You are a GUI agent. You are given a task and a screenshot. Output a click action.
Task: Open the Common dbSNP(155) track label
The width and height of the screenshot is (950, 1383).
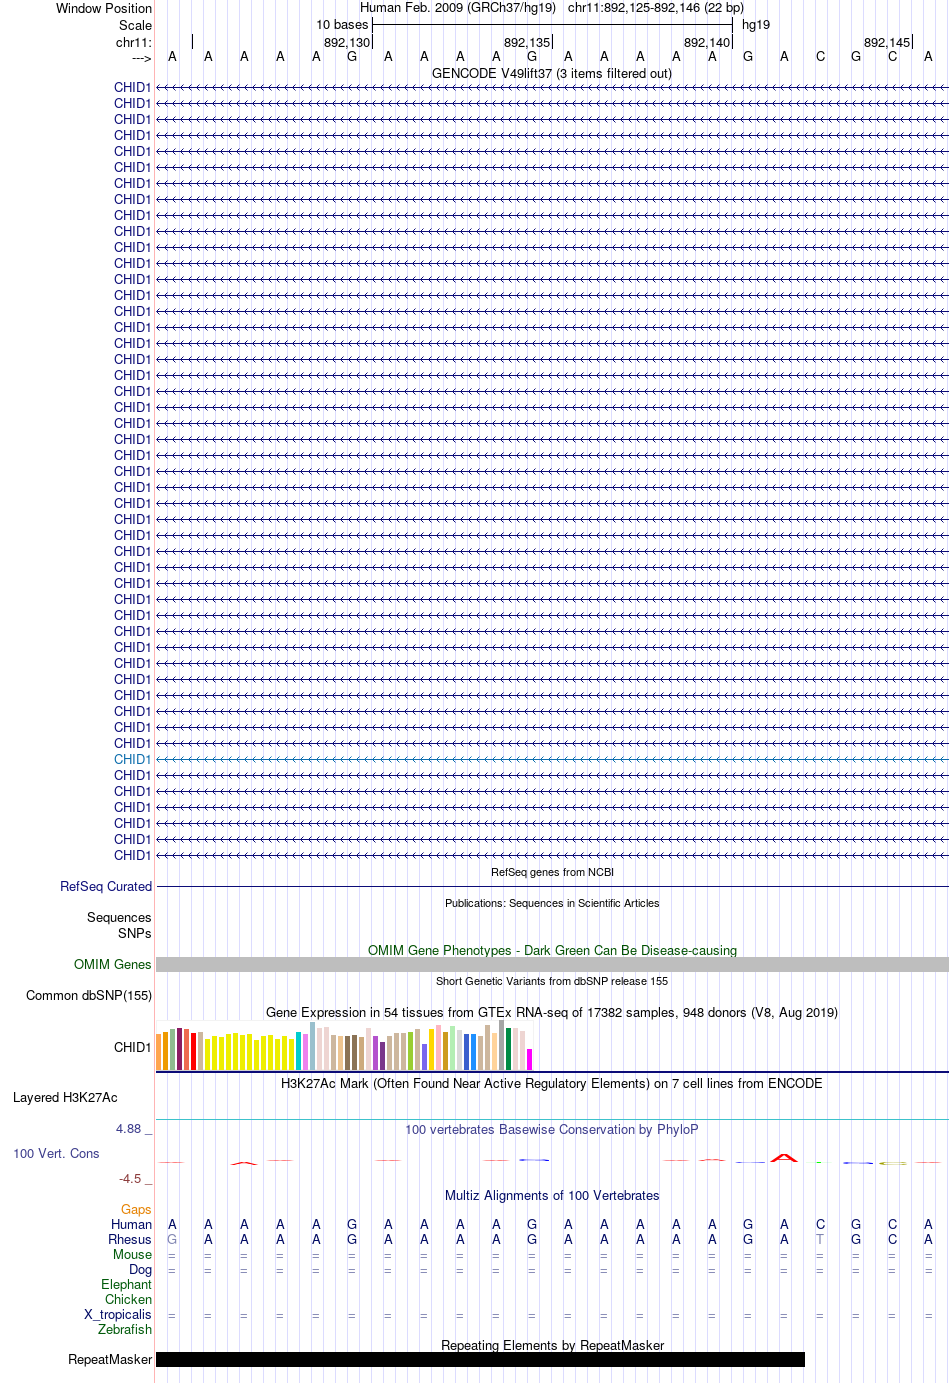pos(89,995)
